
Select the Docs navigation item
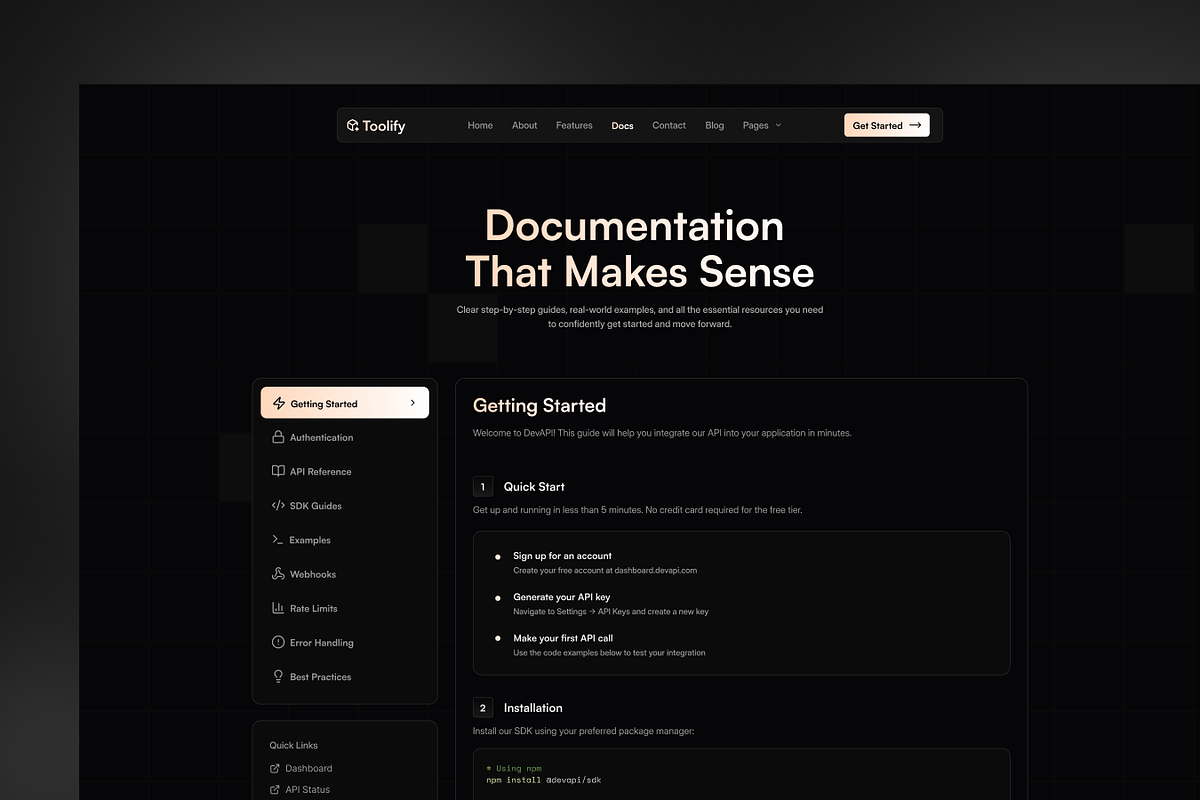pyautogui.click(x=622, y=126)
